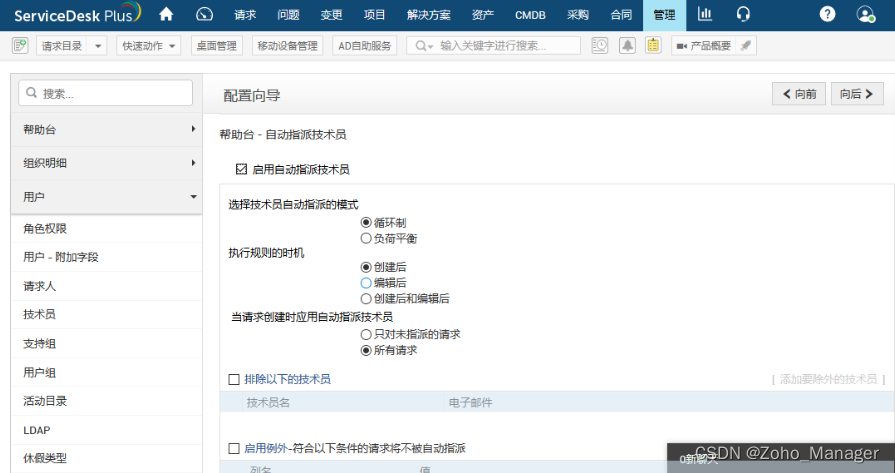Open 请求人 in the sidebar
The width and height of the screenshot is (895, 473).
click(x=107, y=286)
